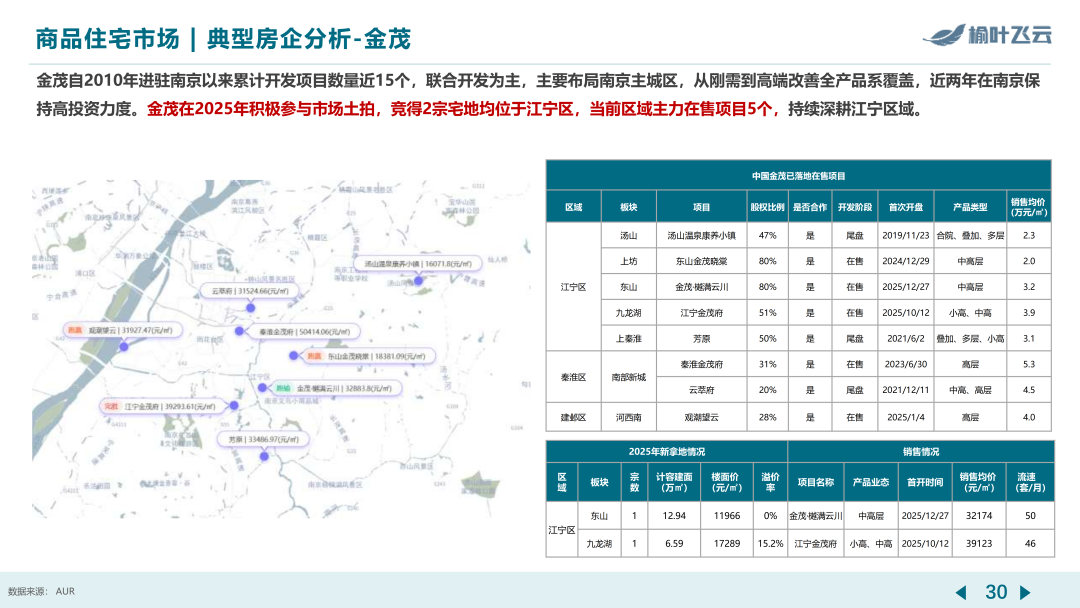The width and height of the screenshot is (1080, 608).
Task: Click the 溢价率 column header
Action: [770, 482]
